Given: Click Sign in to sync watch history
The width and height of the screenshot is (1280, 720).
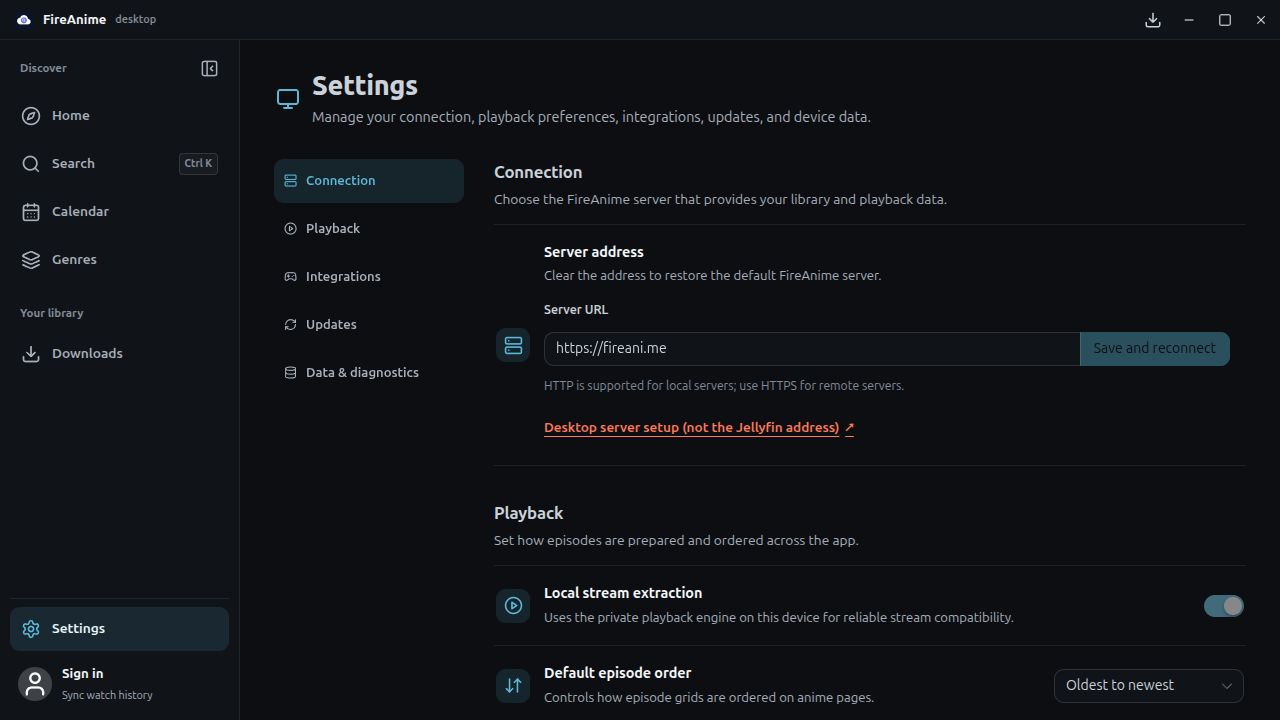Looking at the screenshot, I should [119, 684].
